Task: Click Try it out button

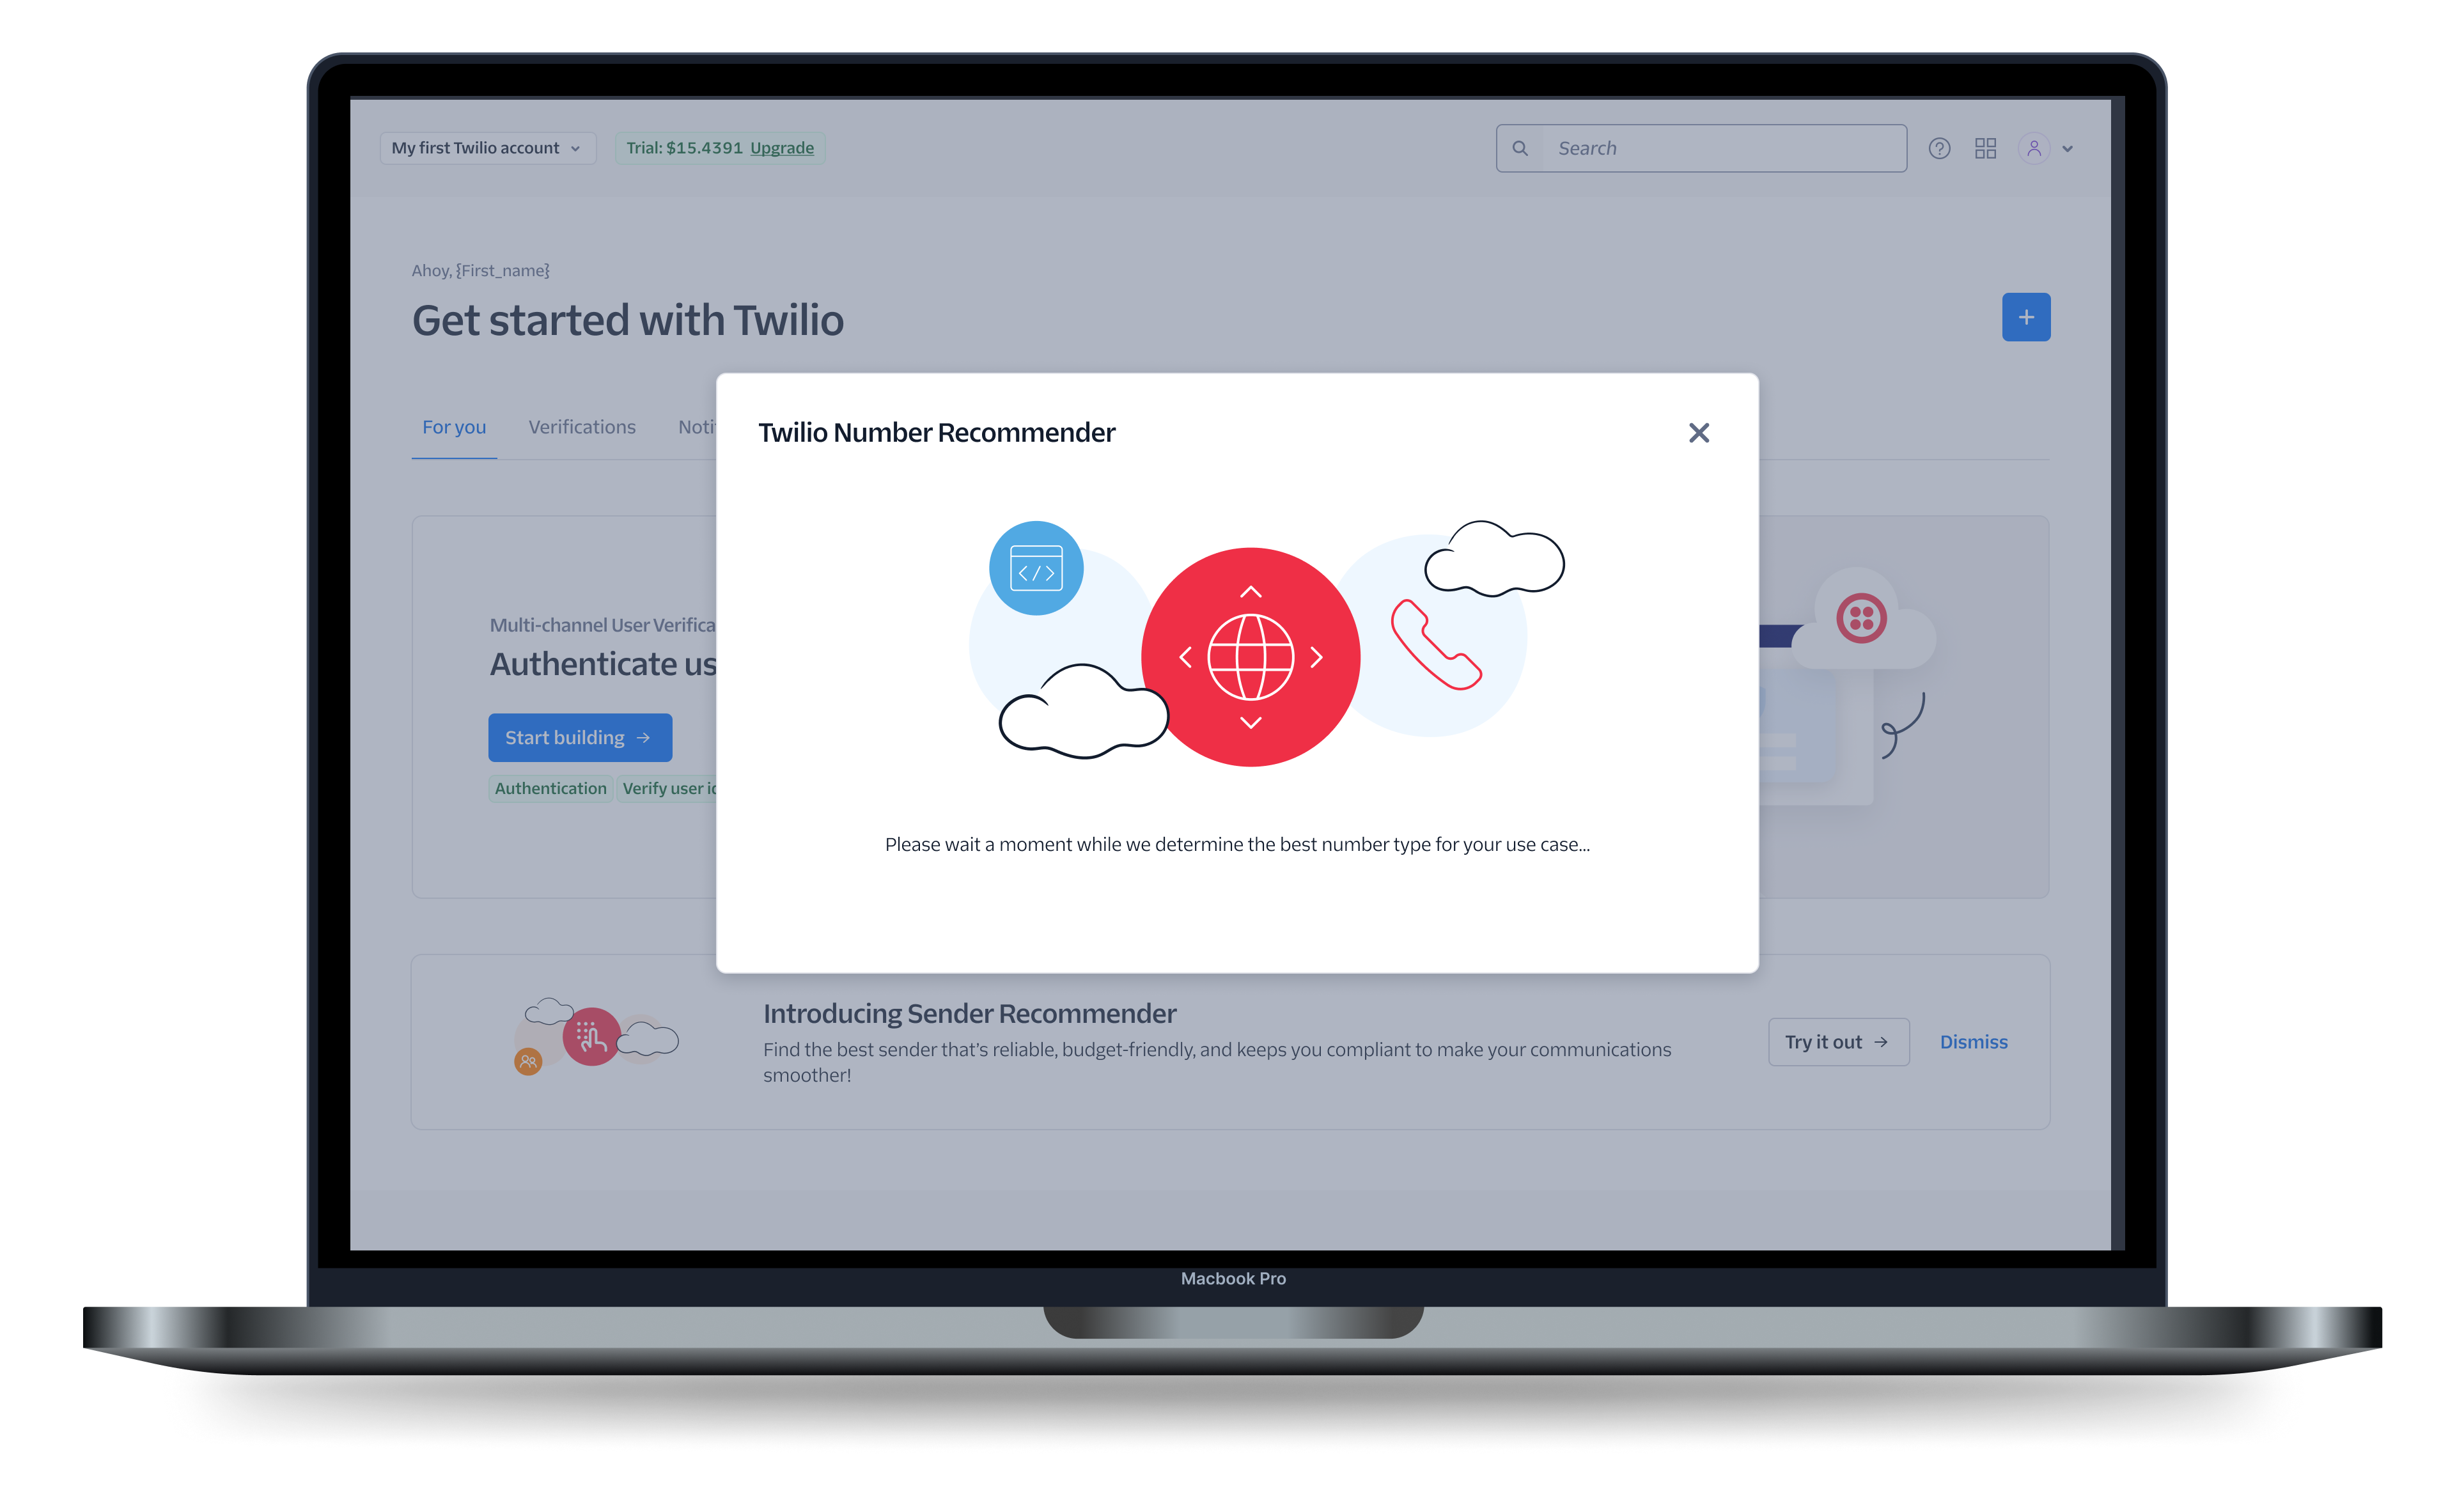Action: pyautogui.click(x=1838, y=1042)
